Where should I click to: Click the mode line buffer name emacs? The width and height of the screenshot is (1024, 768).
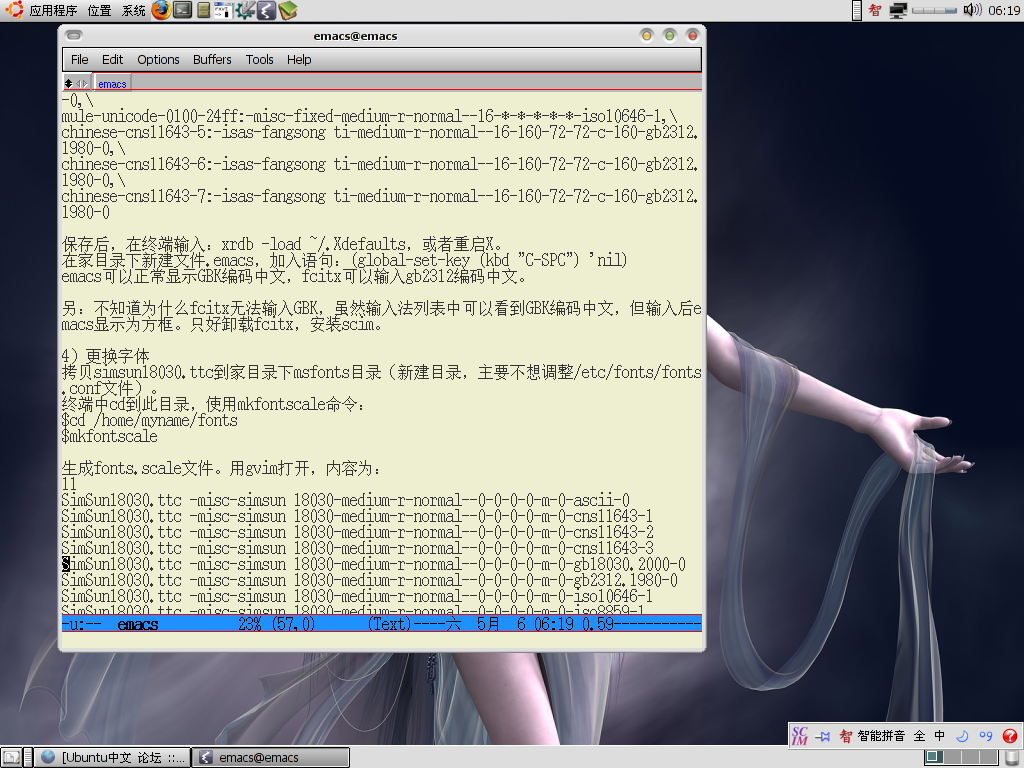click(x=138, y=624)
